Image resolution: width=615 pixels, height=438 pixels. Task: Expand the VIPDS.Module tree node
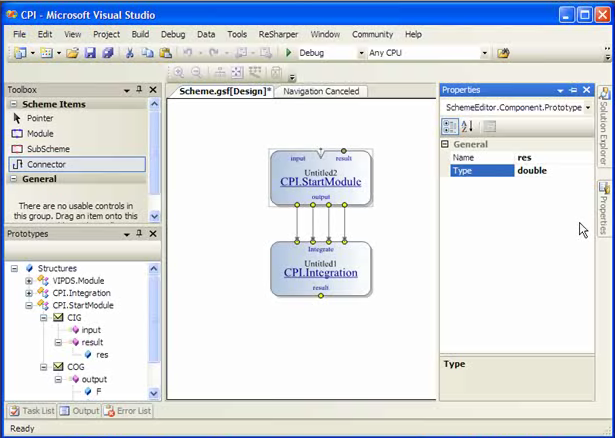click(29, 281)
